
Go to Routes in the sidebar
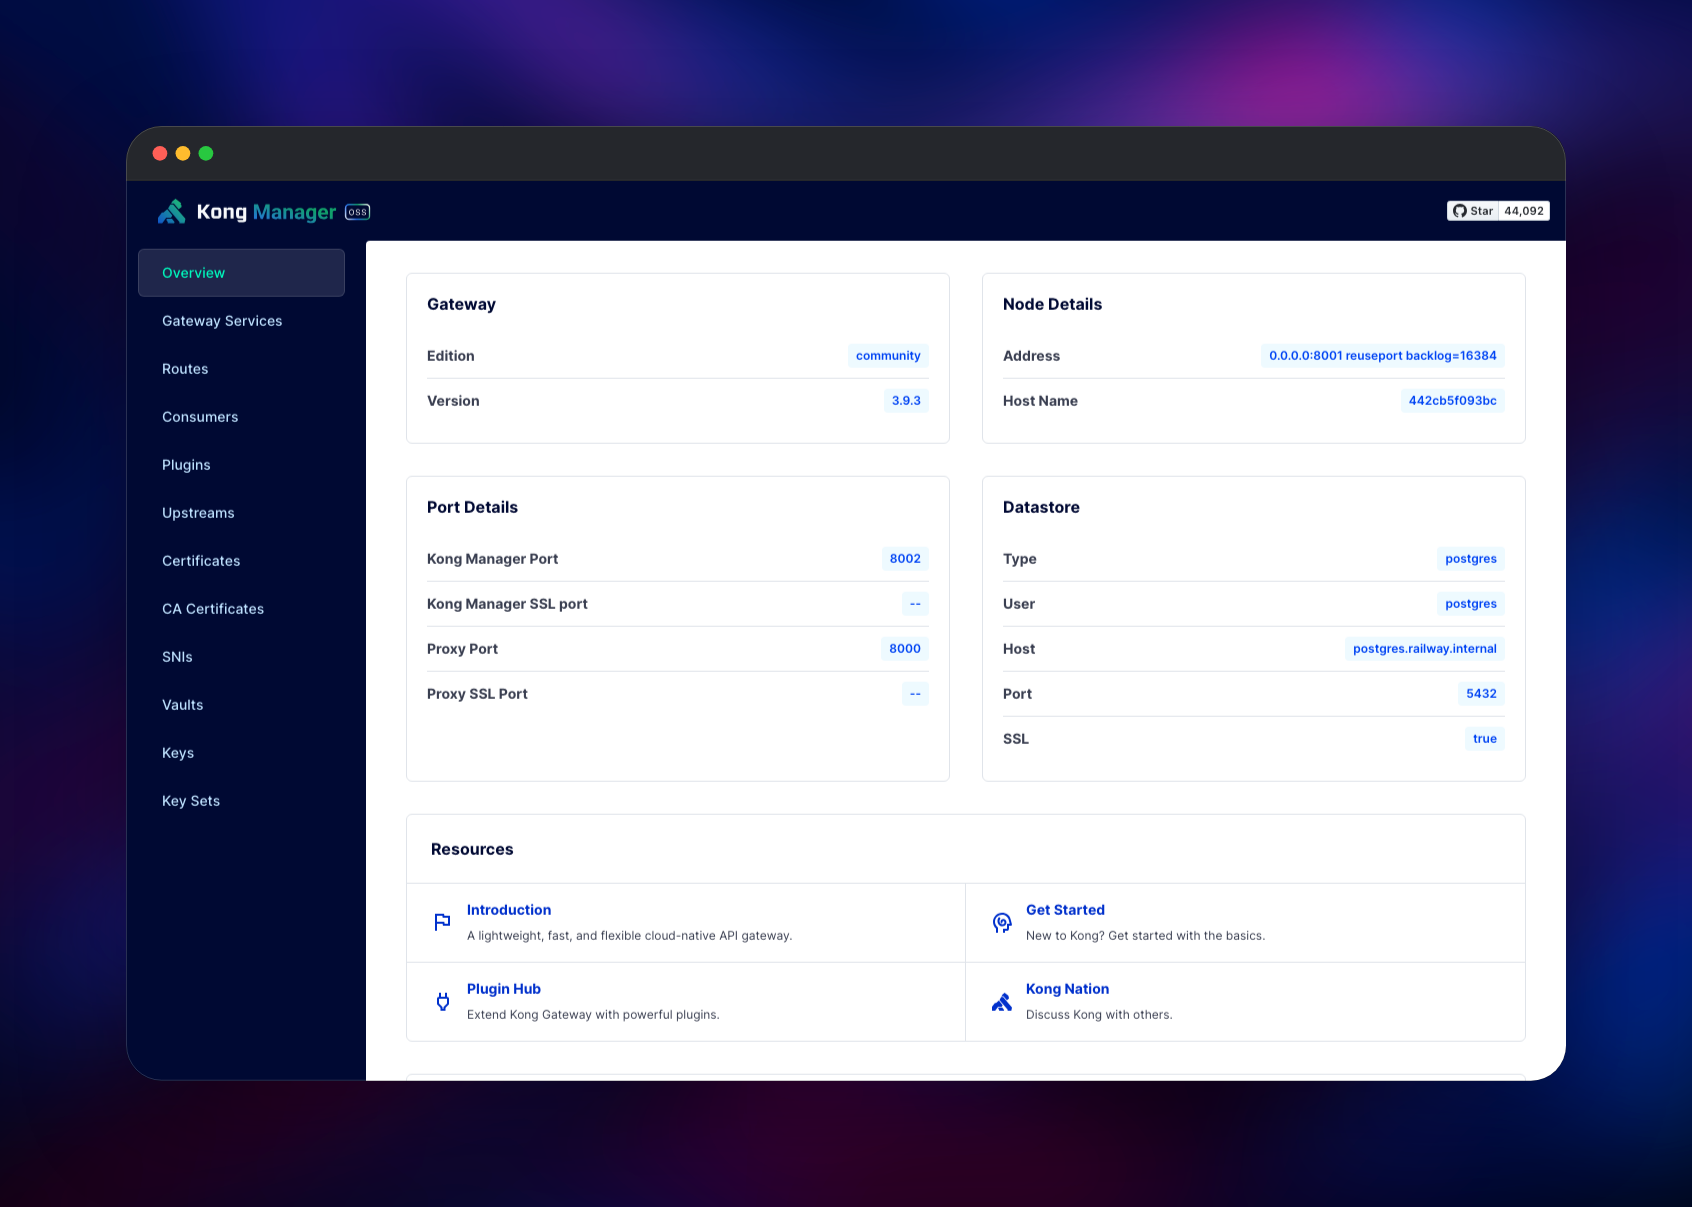pos(241,369)
